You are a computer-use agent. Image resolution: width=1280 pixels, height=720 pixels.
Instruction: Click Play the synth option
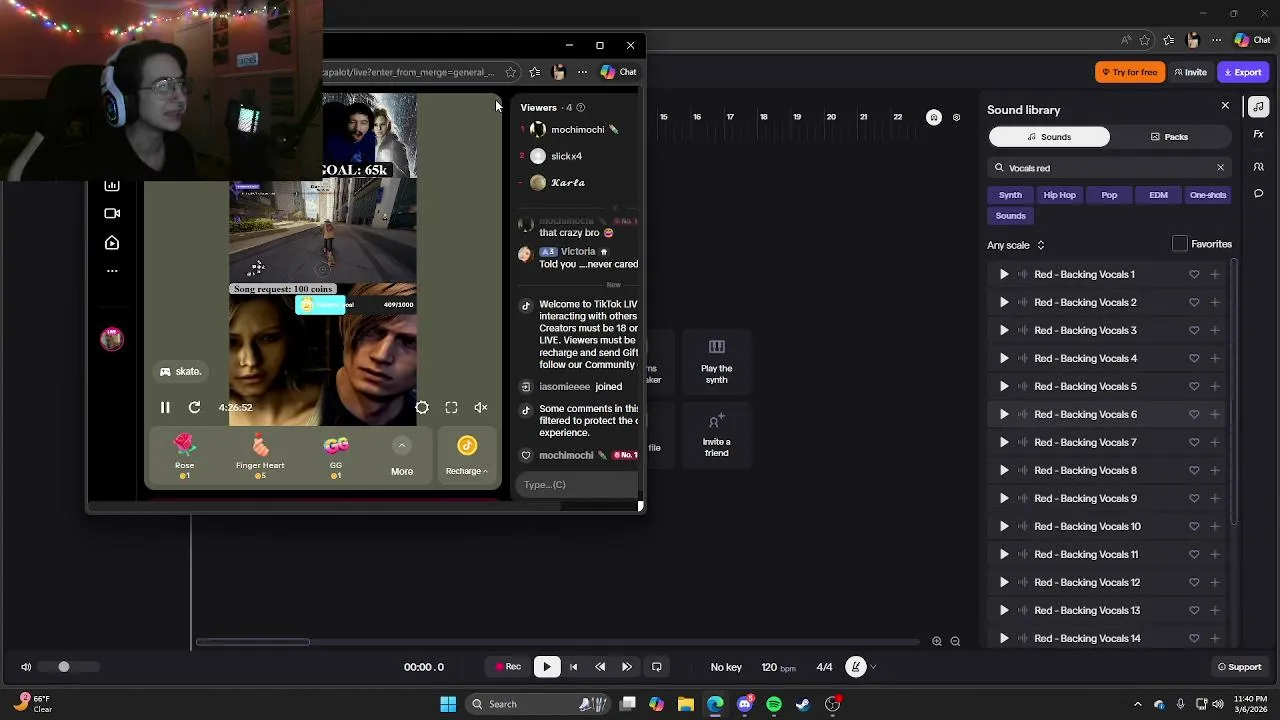click(716, 360)
